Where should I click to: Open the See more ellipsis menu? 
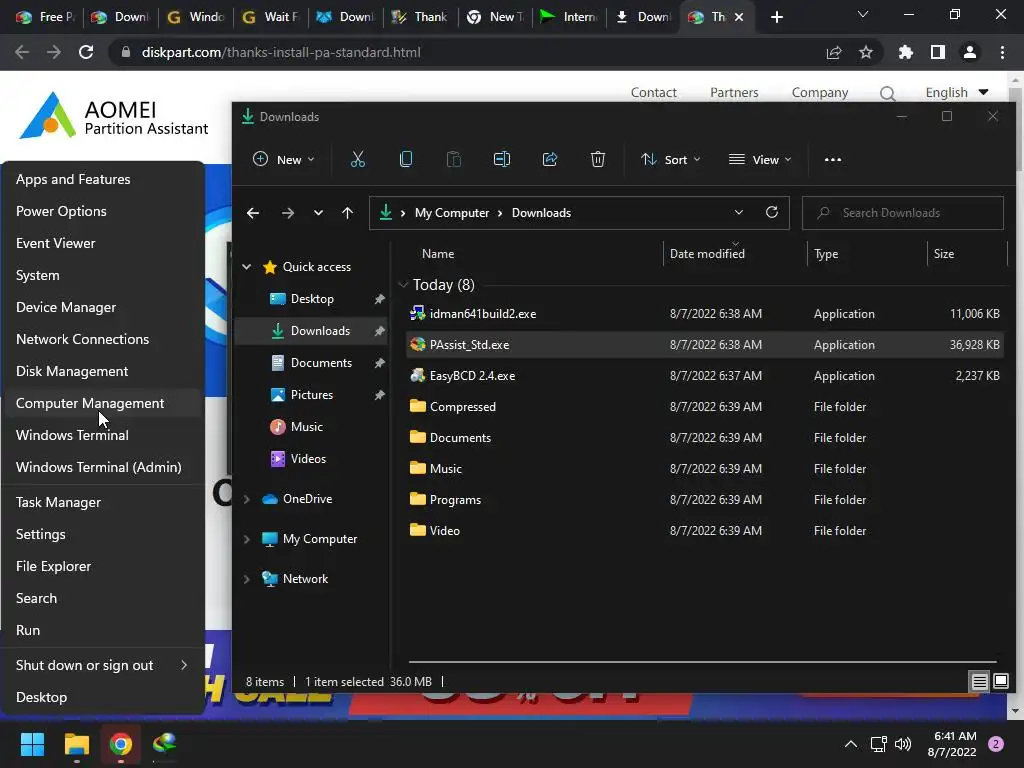click(x=833, y=159)
